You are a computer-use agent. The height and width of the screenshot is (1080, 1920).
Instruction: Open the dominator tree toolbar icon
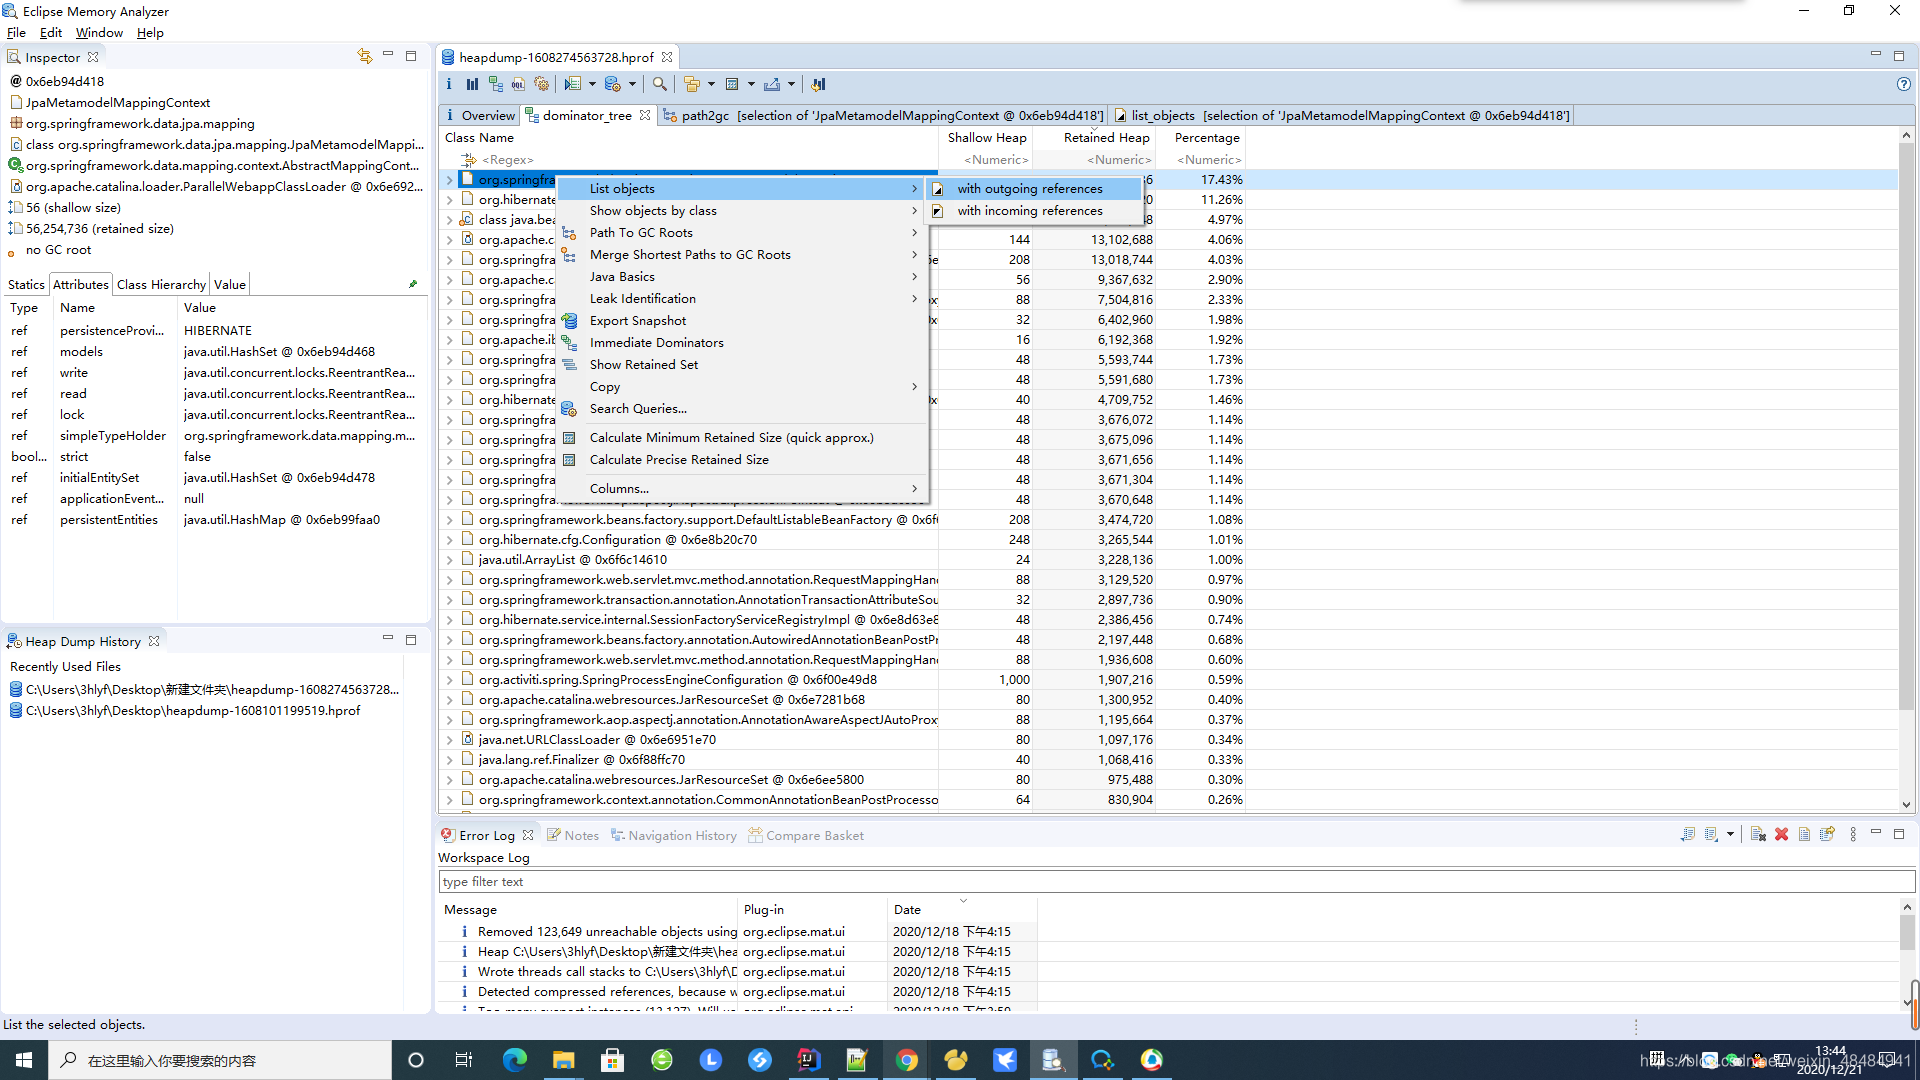[496, 84]
